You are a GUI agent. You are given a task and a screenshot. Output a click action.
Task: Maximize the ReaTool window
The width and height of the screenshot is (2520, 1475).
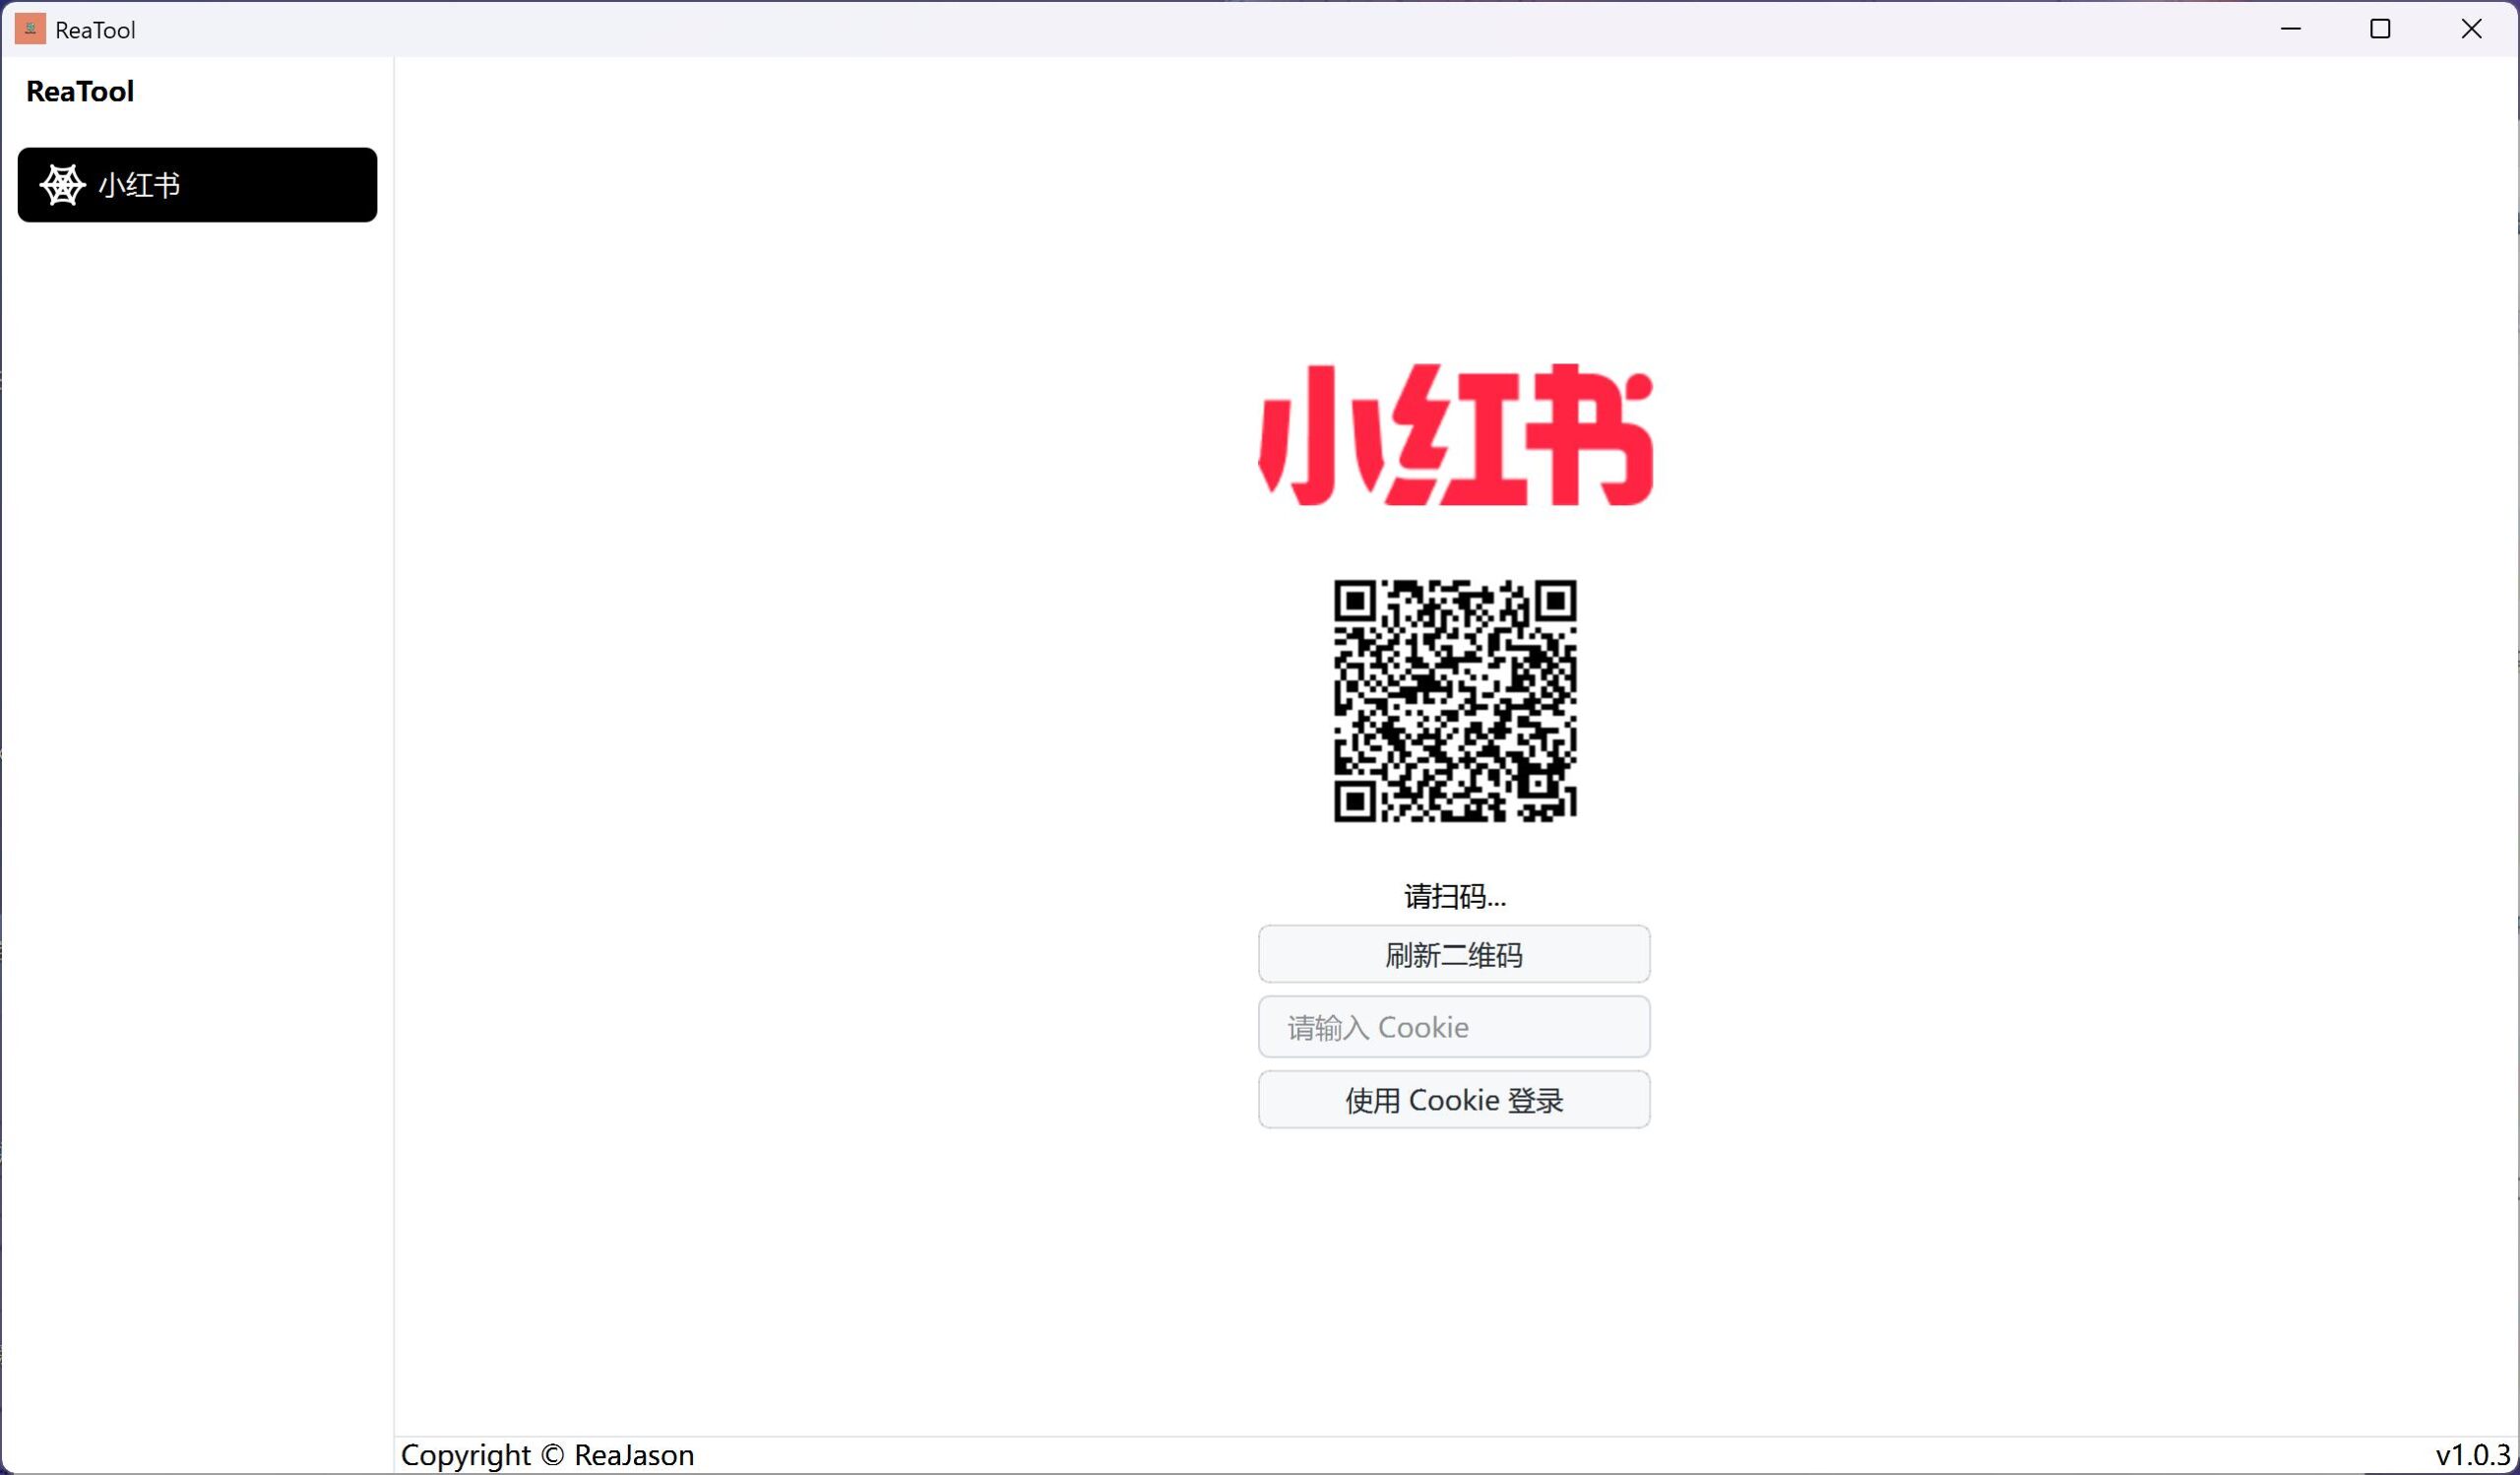(x=2381, y=29)
